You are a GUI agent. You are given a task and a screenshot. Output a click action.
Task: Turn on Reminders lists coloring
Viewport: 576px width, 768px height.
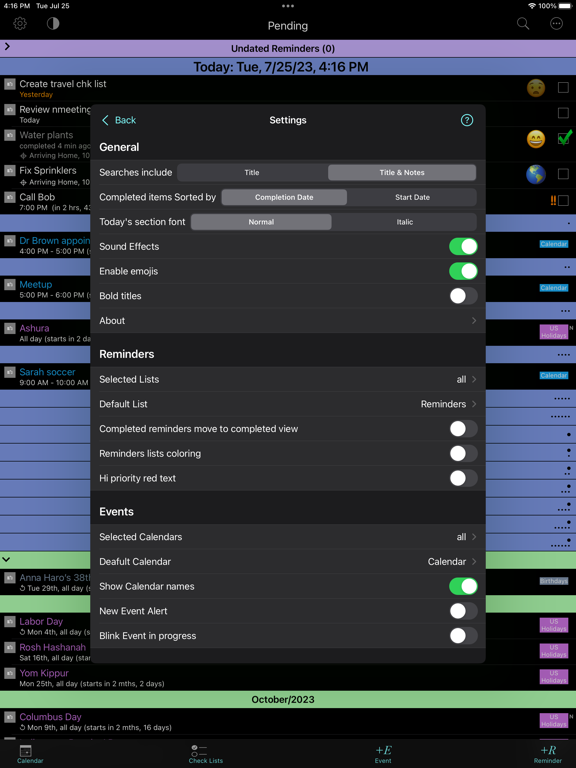pyautogui.click(x=463, y=454)
